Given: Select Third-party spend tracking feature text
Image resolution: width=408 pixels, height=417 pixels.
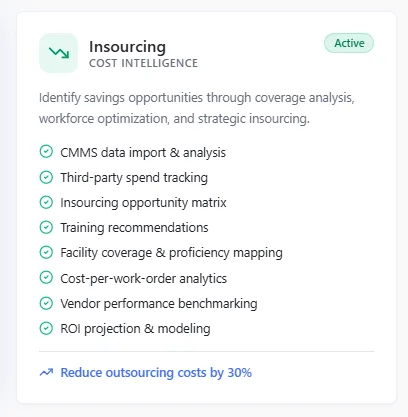Looking at the screenshot, I should [x=134, y=178].
